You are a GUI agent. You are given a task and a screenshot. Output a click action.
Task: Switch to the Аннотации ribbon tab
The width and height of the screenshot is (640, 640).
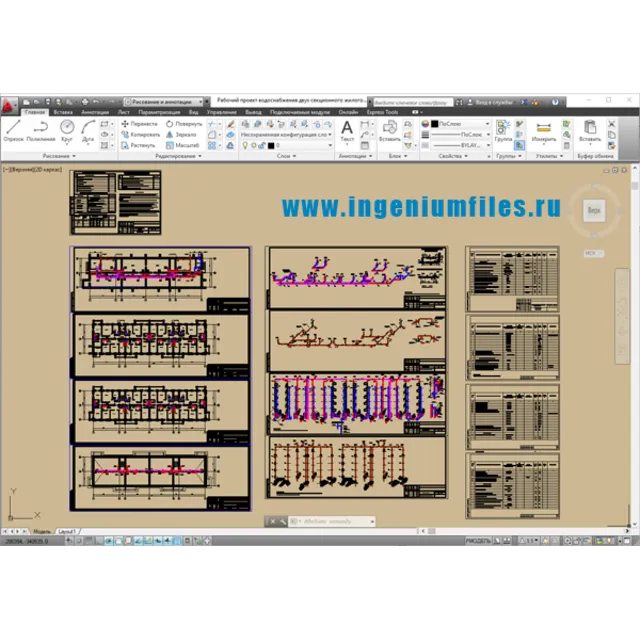click(x=95, y=112)
